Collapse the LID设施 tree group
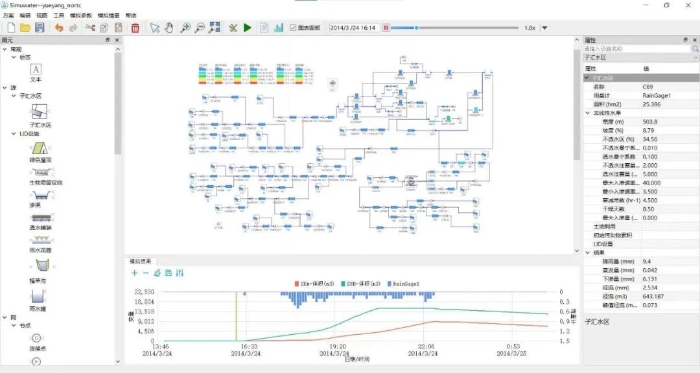700x373 pixels. (14, 133)
